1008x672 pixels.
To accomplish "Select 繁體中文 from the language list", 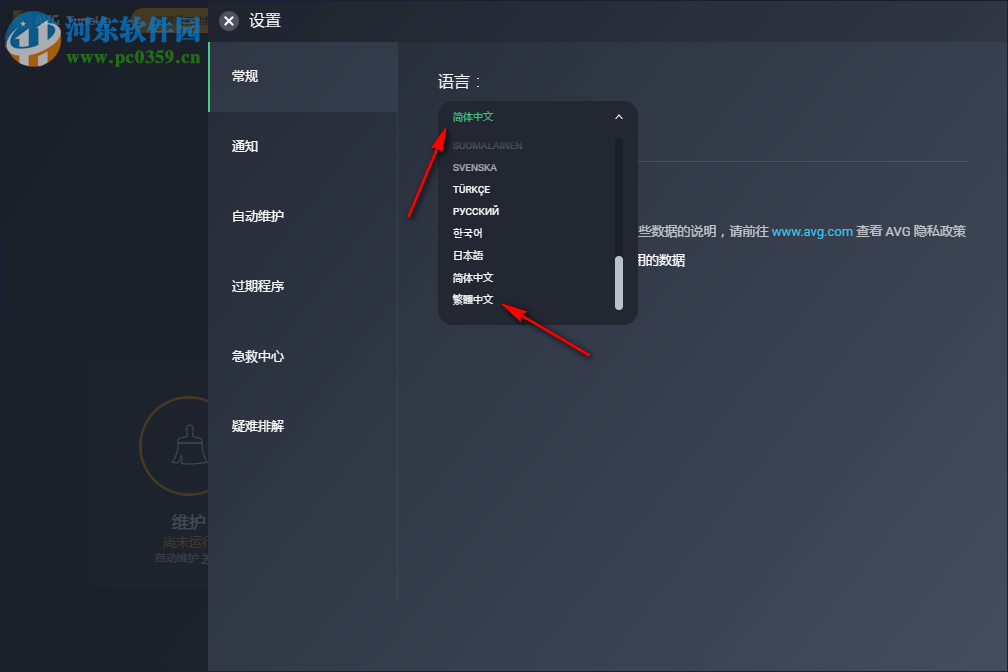I will [473, 299].
